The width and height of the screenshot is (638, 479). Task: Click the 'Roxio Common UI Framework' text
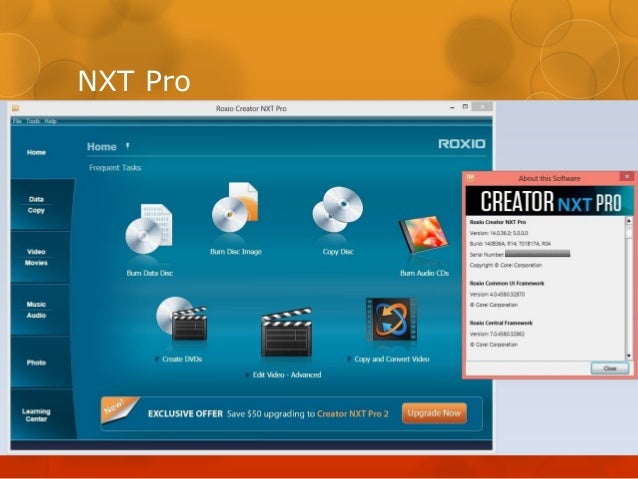pyautogui.click(x=507, y=283)
